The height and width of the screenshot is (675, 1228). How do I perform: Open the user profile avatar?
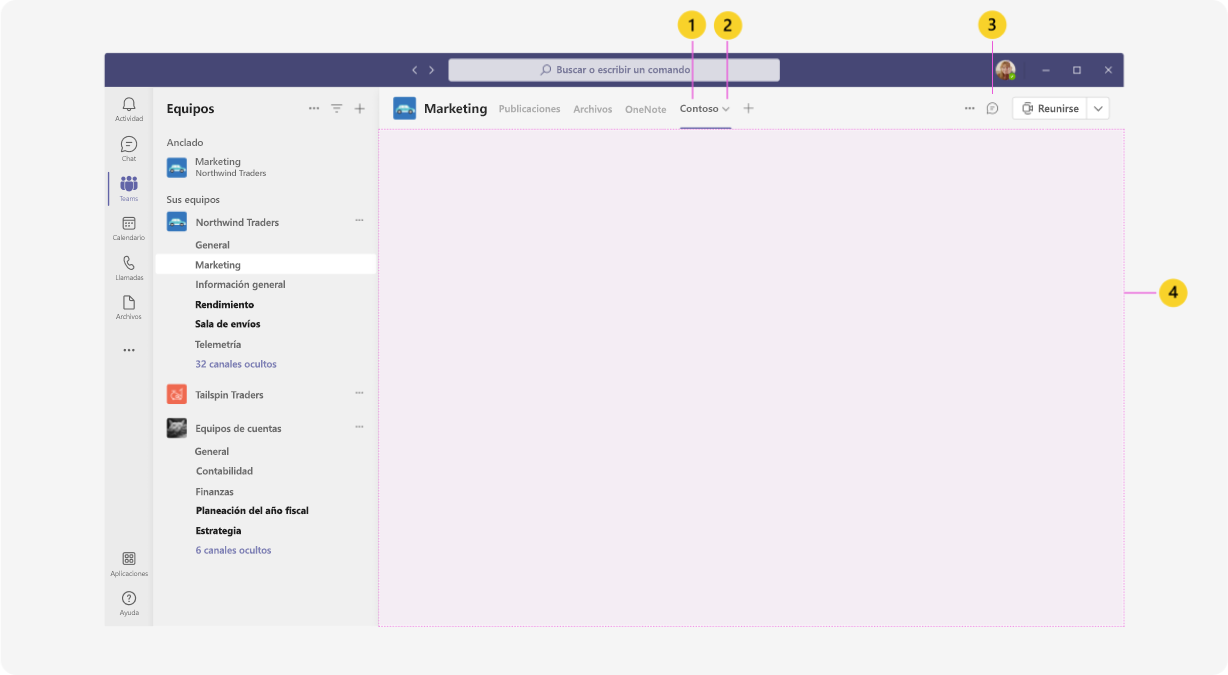(x=1005, y=70)
